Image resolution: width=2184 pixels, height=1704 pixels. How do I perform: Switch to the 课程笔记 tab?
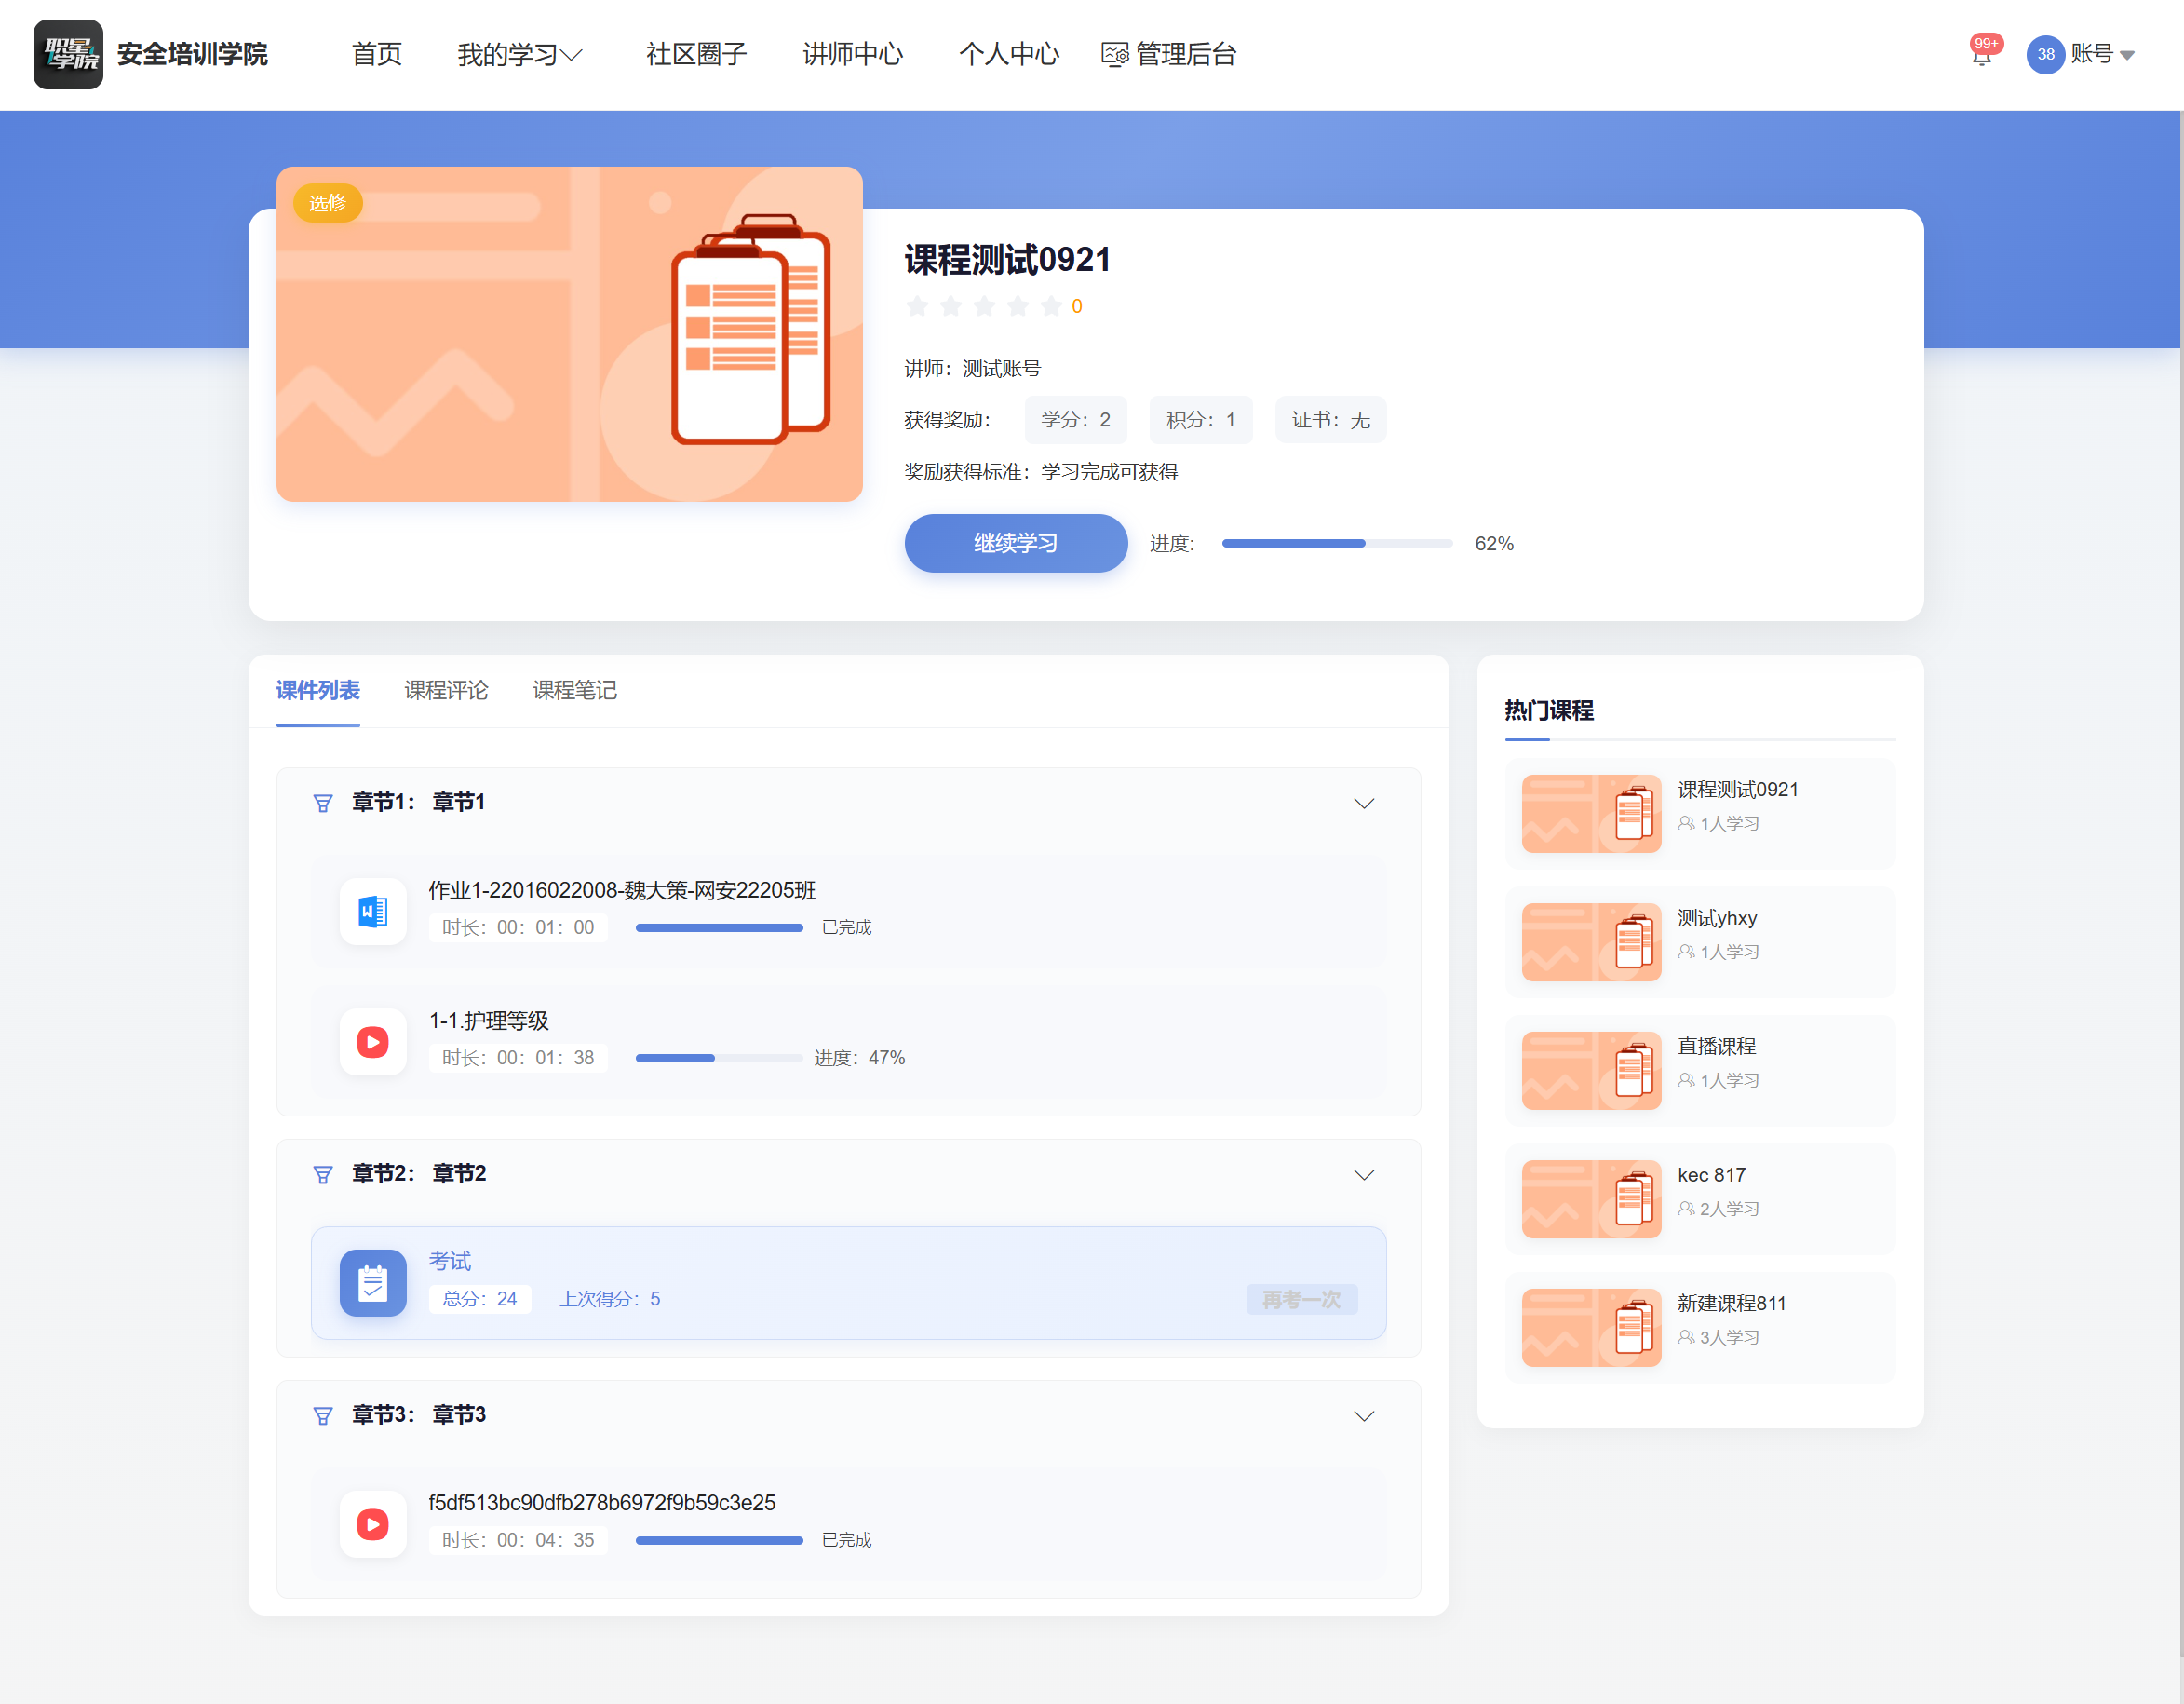pos(574,690)
